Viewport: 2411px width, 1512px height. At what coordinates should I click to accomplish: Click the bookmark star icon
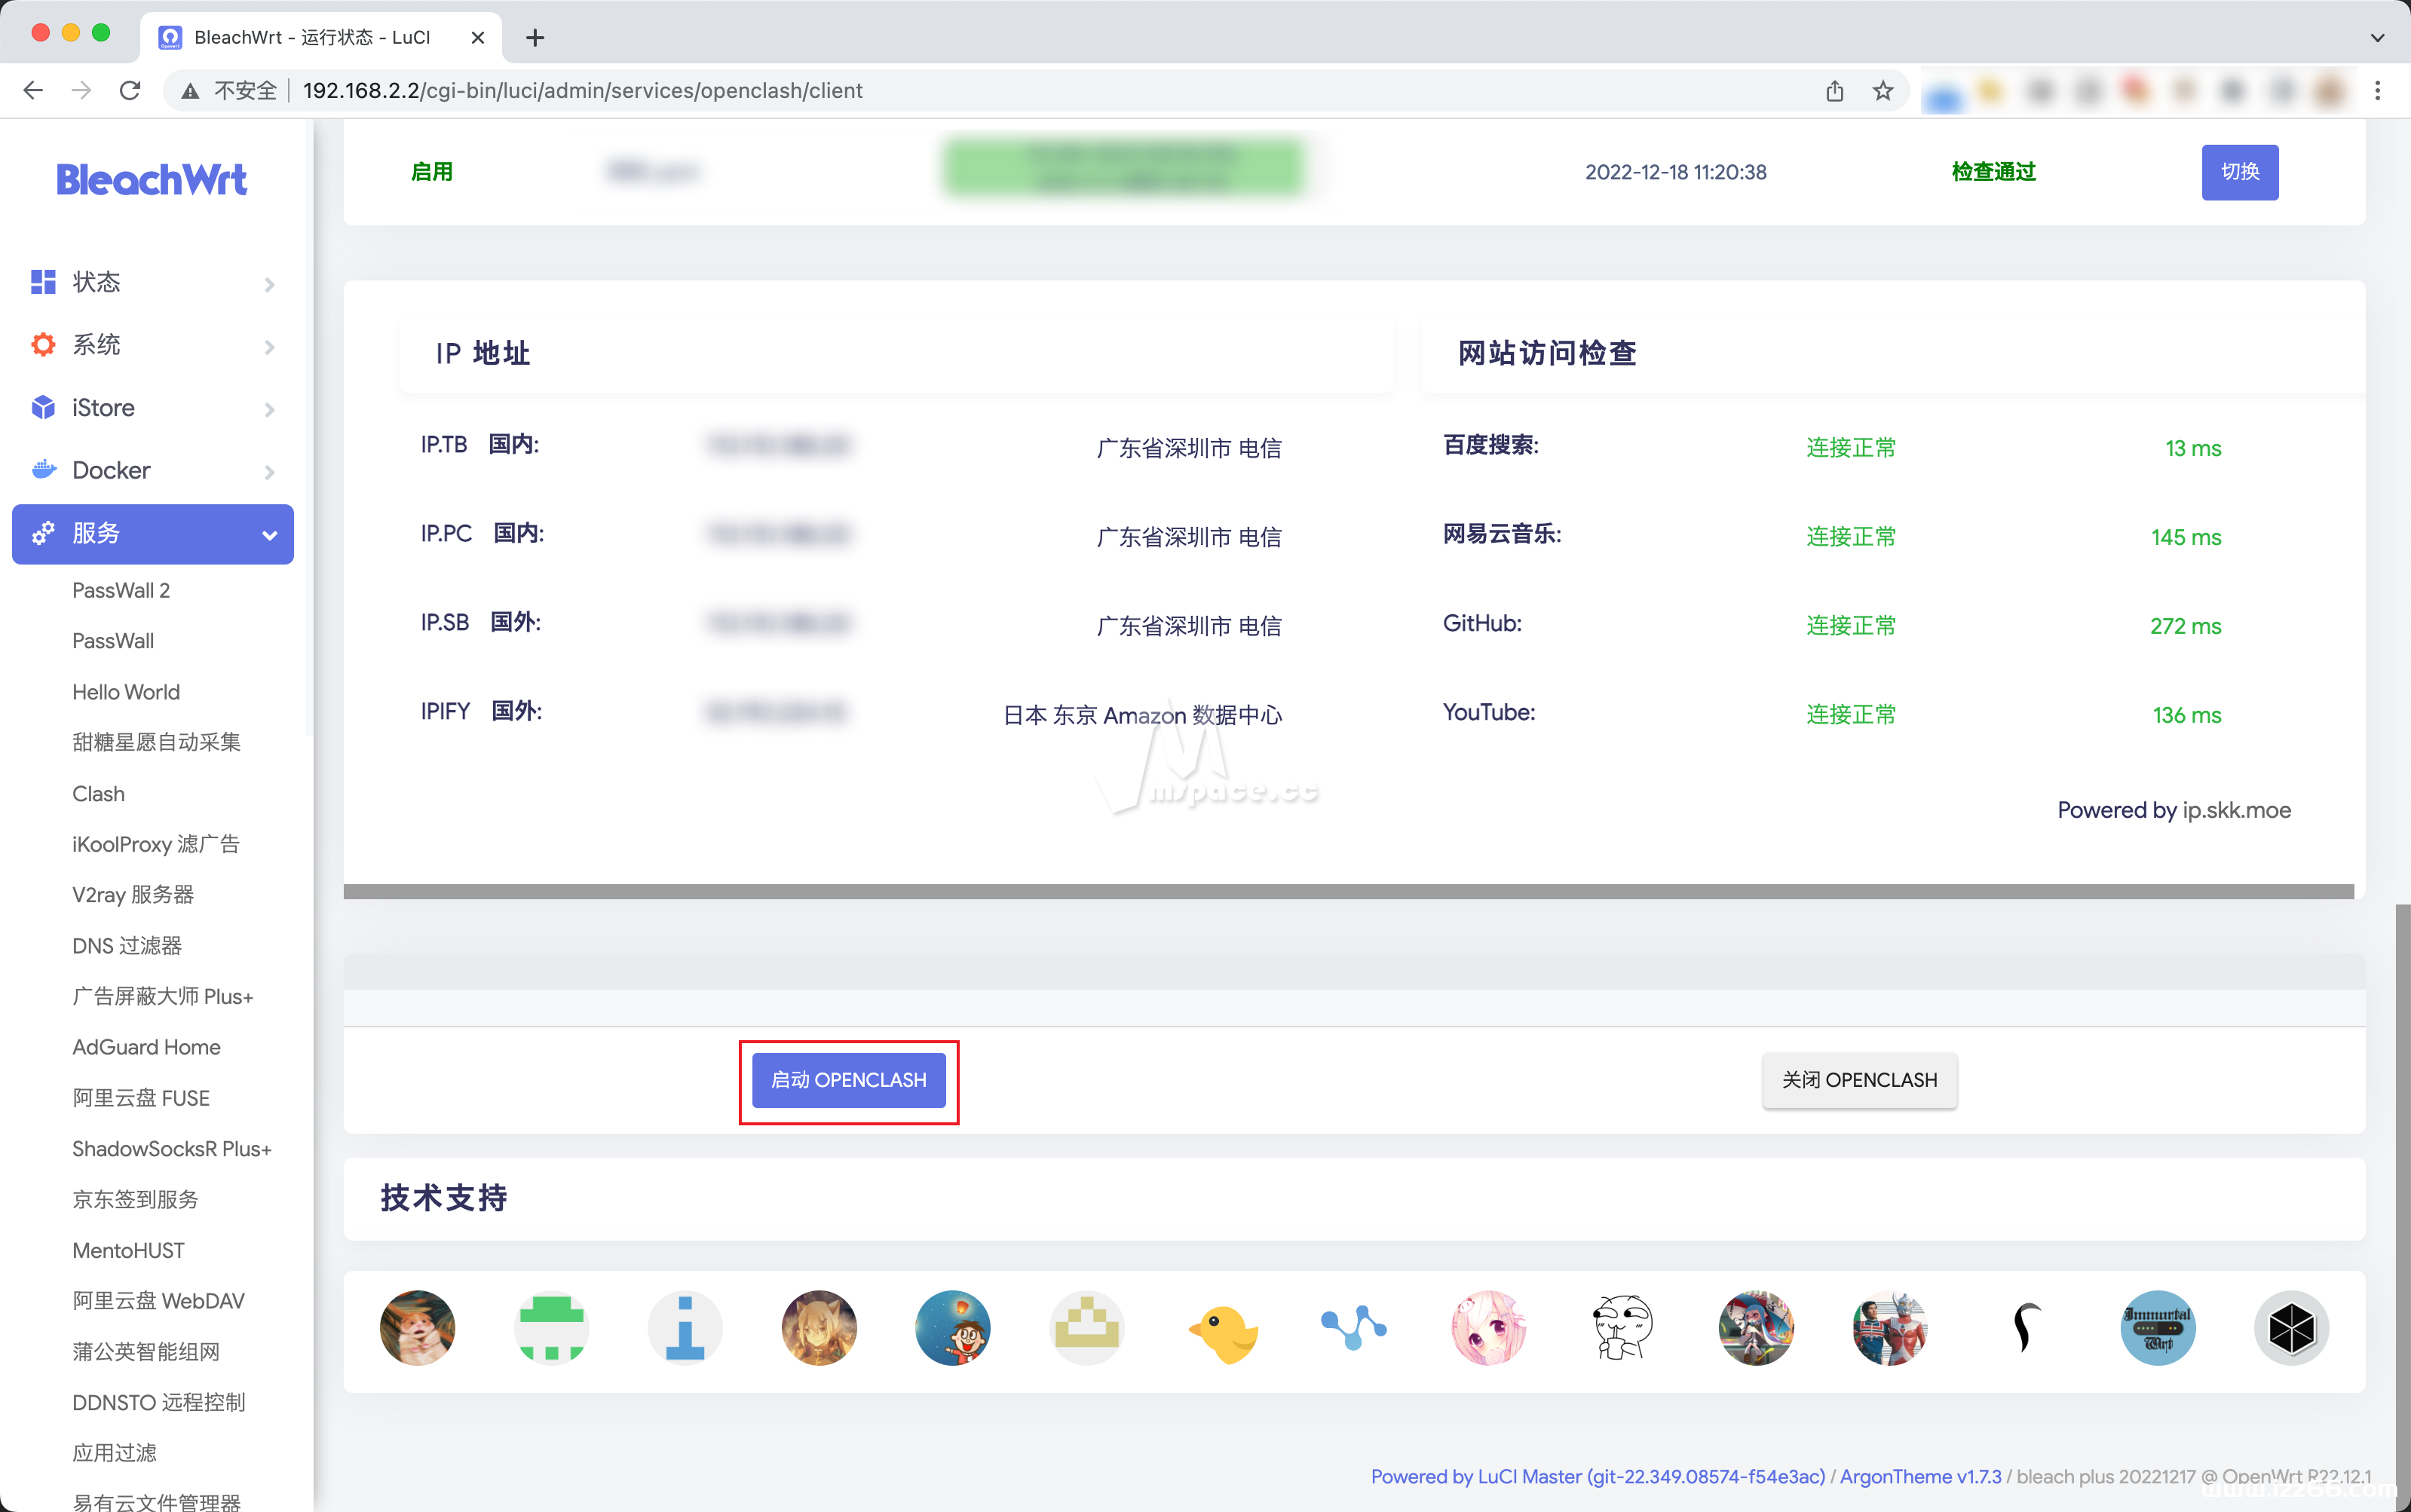[x=1883, y=90]
